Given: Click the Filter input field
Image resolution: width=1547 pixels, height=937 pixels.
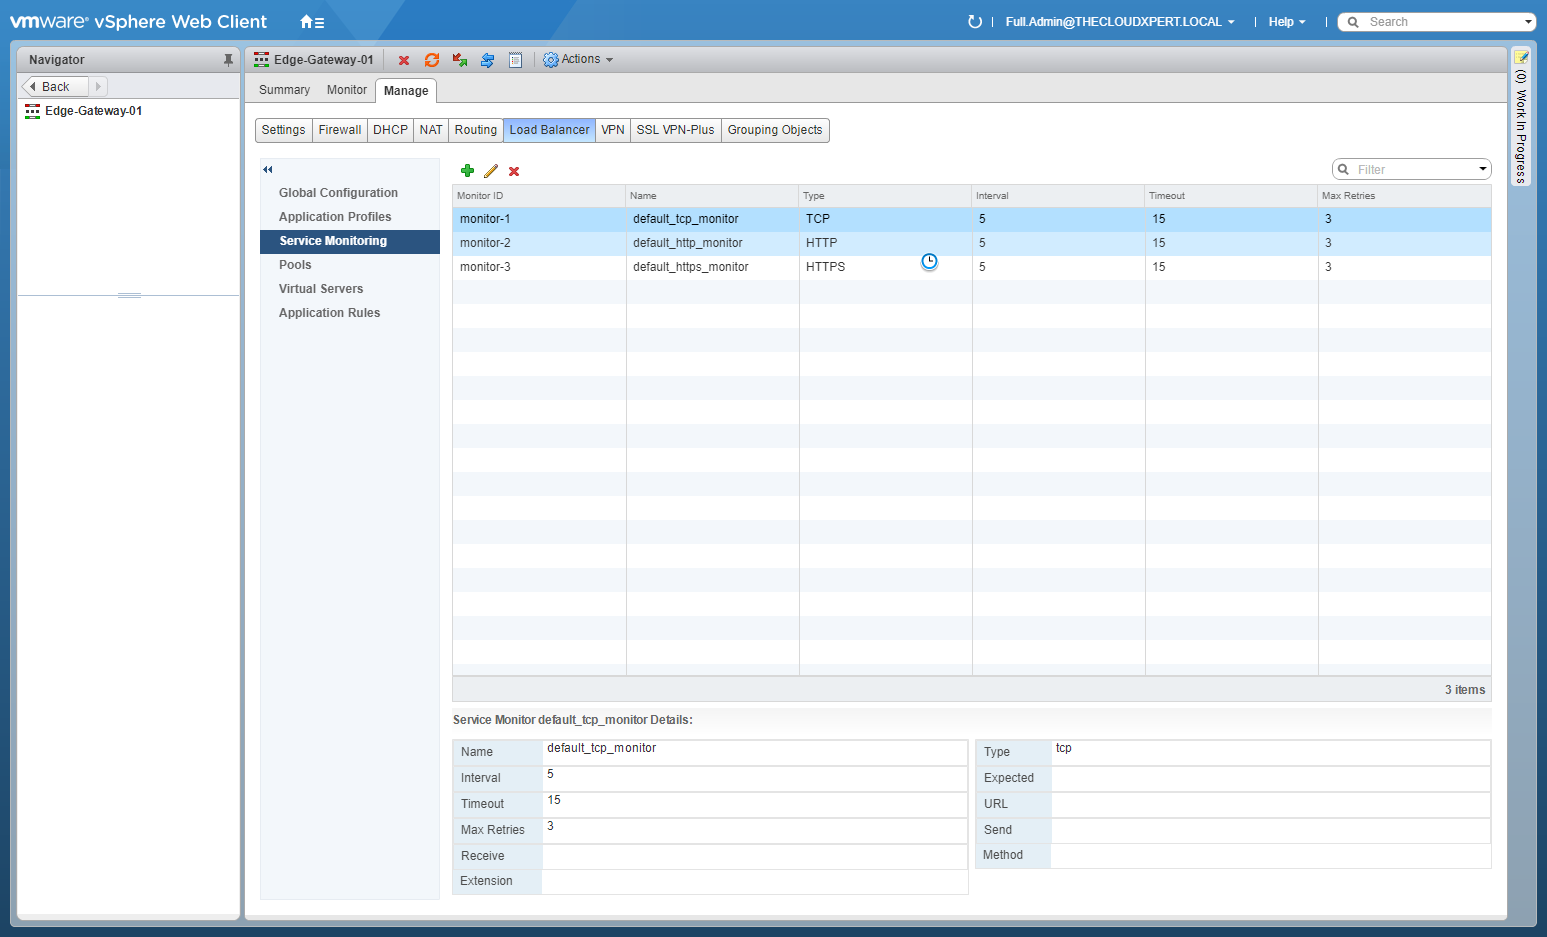Looking at the screenshot, I should pos(1413,170).
